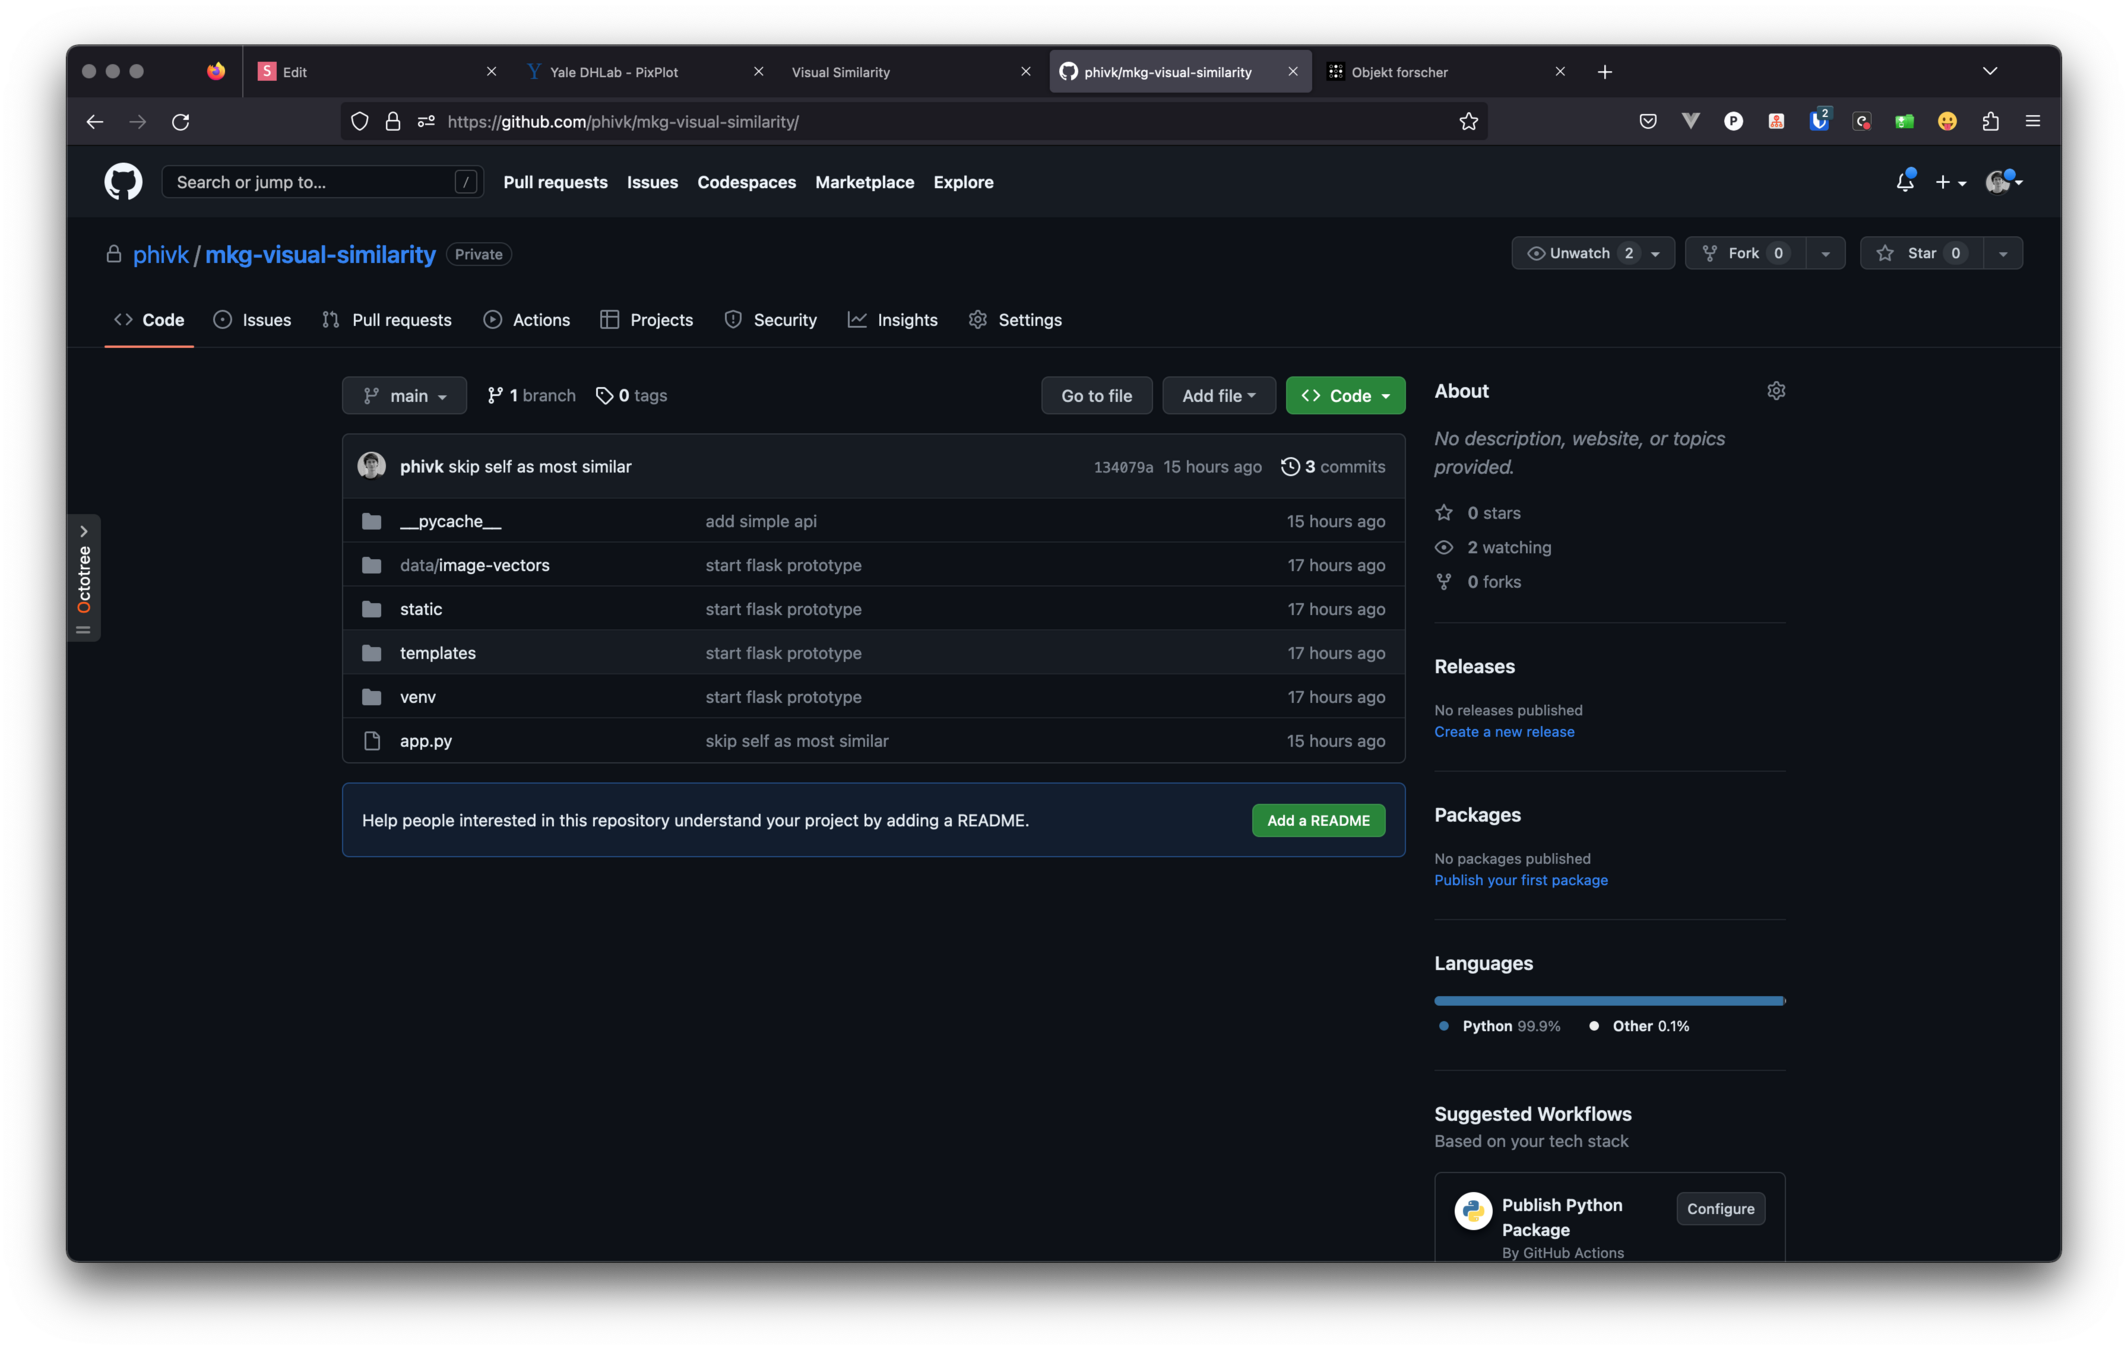Click the Add a README button
2128x1350 pixels.
(1317, 820)
